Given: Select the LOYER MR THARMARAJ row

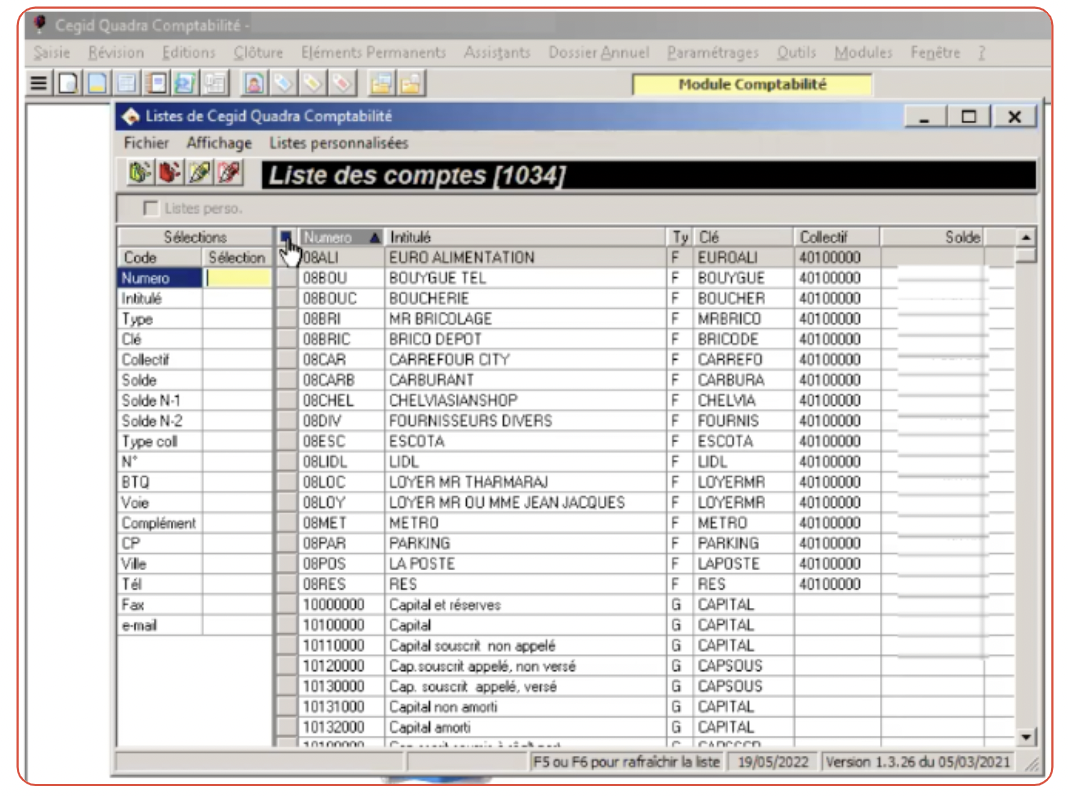Looking at the screenshot, I should click(x=657, y=482).
